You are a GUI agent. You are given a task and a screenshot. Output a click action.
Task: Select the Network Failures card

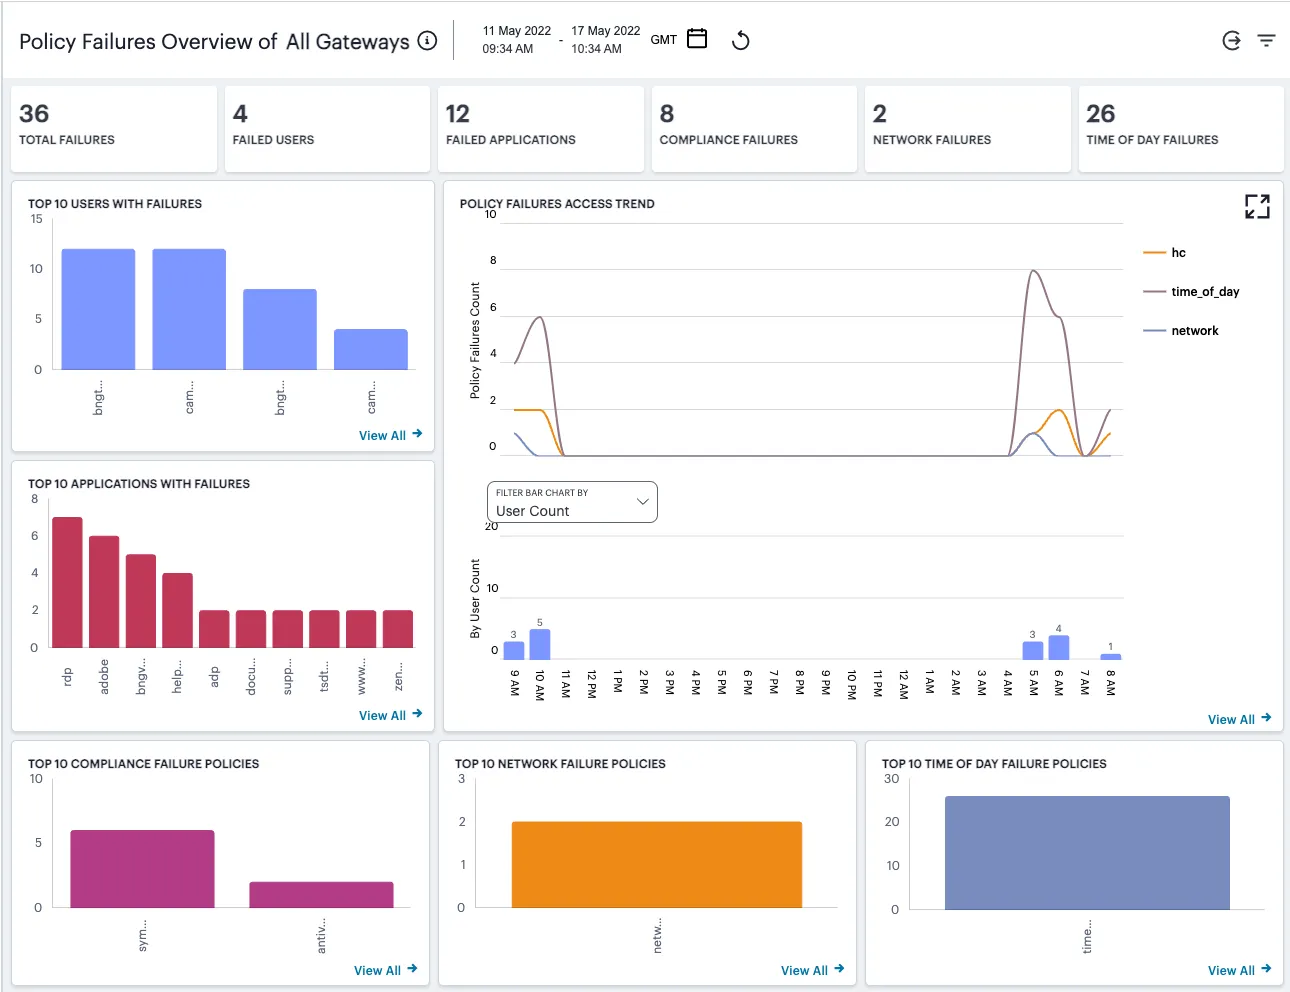[x=968, y=128]
